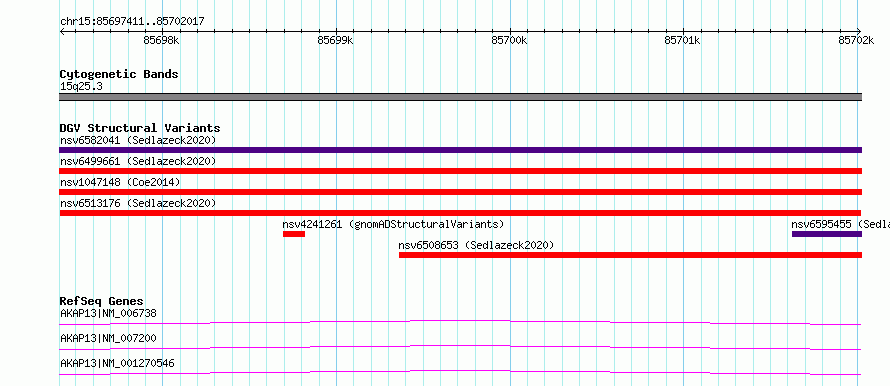This screenshot has width=890, height=386.
Task: Click the nsv6582041 purple variant bar
Action: click(x=460, y=150)
